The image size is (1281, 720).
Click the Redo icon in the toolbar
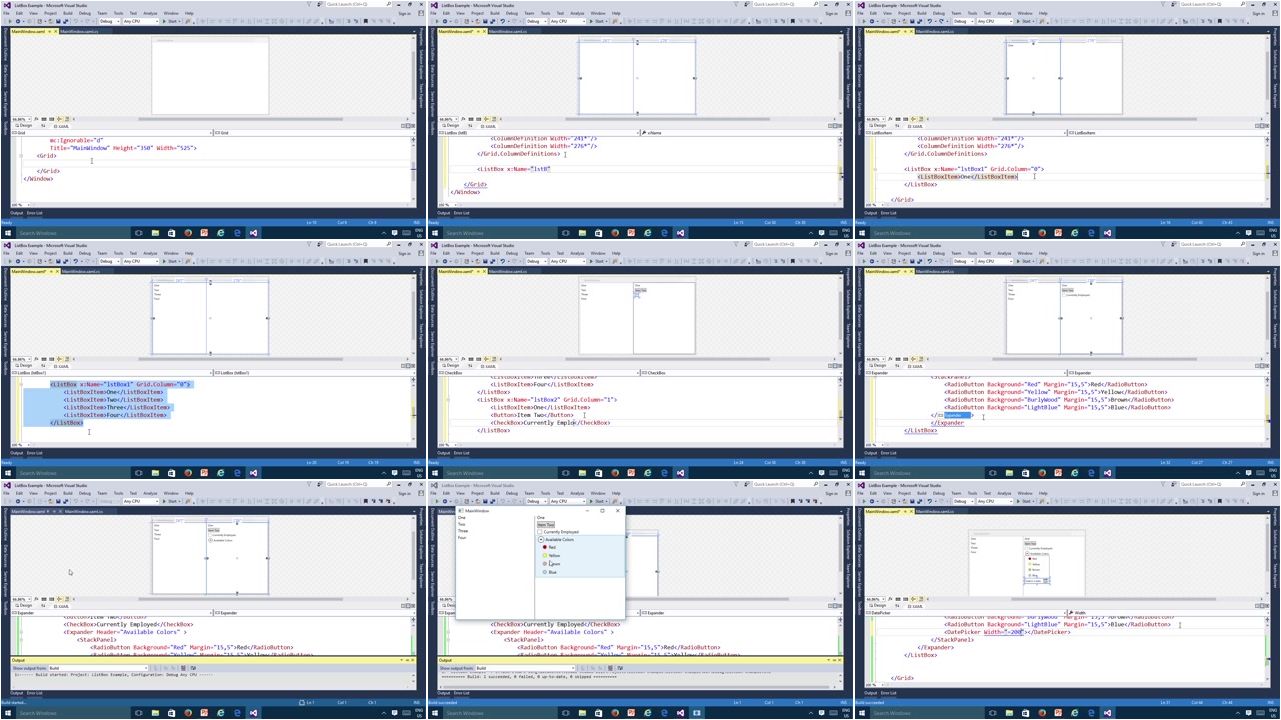coord(86,22)
